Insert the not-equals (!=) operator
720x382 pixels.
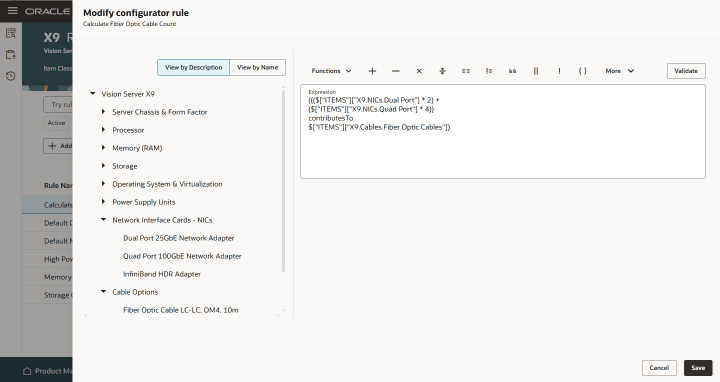(489, 71)
